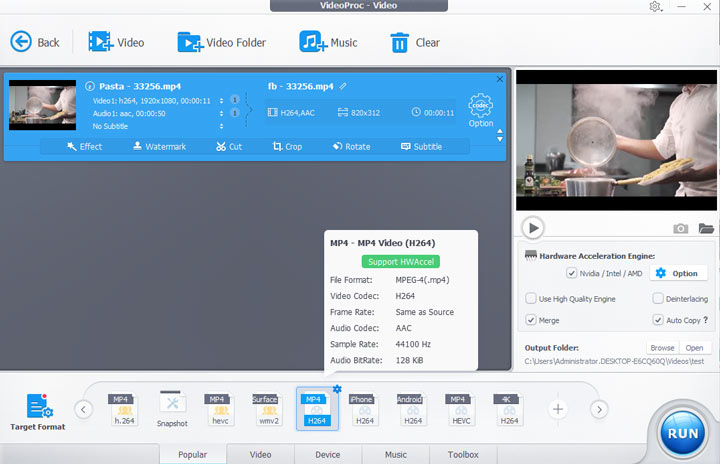Select the Android H264 preset
Viewport: 720px width, 464px height.
[x=413, y=409]
